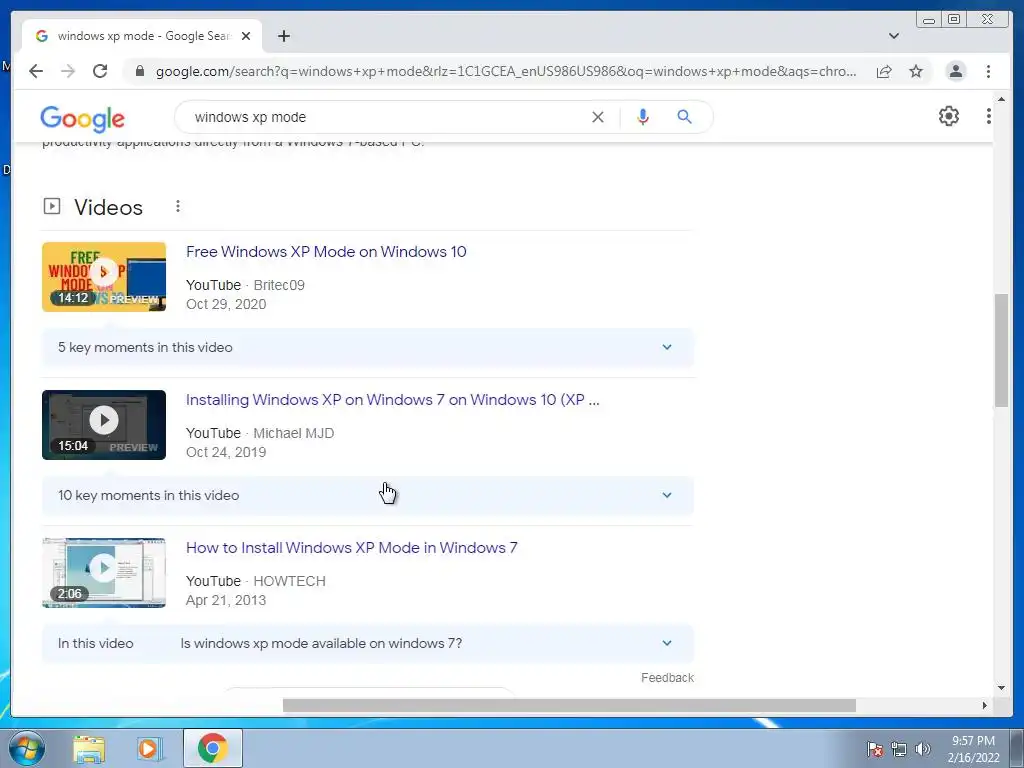
Task: Select the windows xp mode tab
Action: (x=142, y=36)
